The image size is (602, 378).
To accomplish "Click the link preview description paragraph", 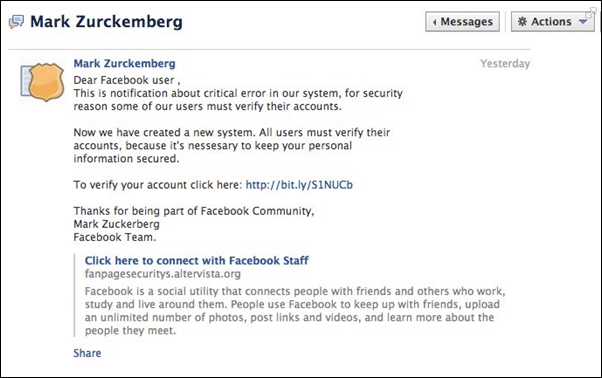I will (295, 311).
